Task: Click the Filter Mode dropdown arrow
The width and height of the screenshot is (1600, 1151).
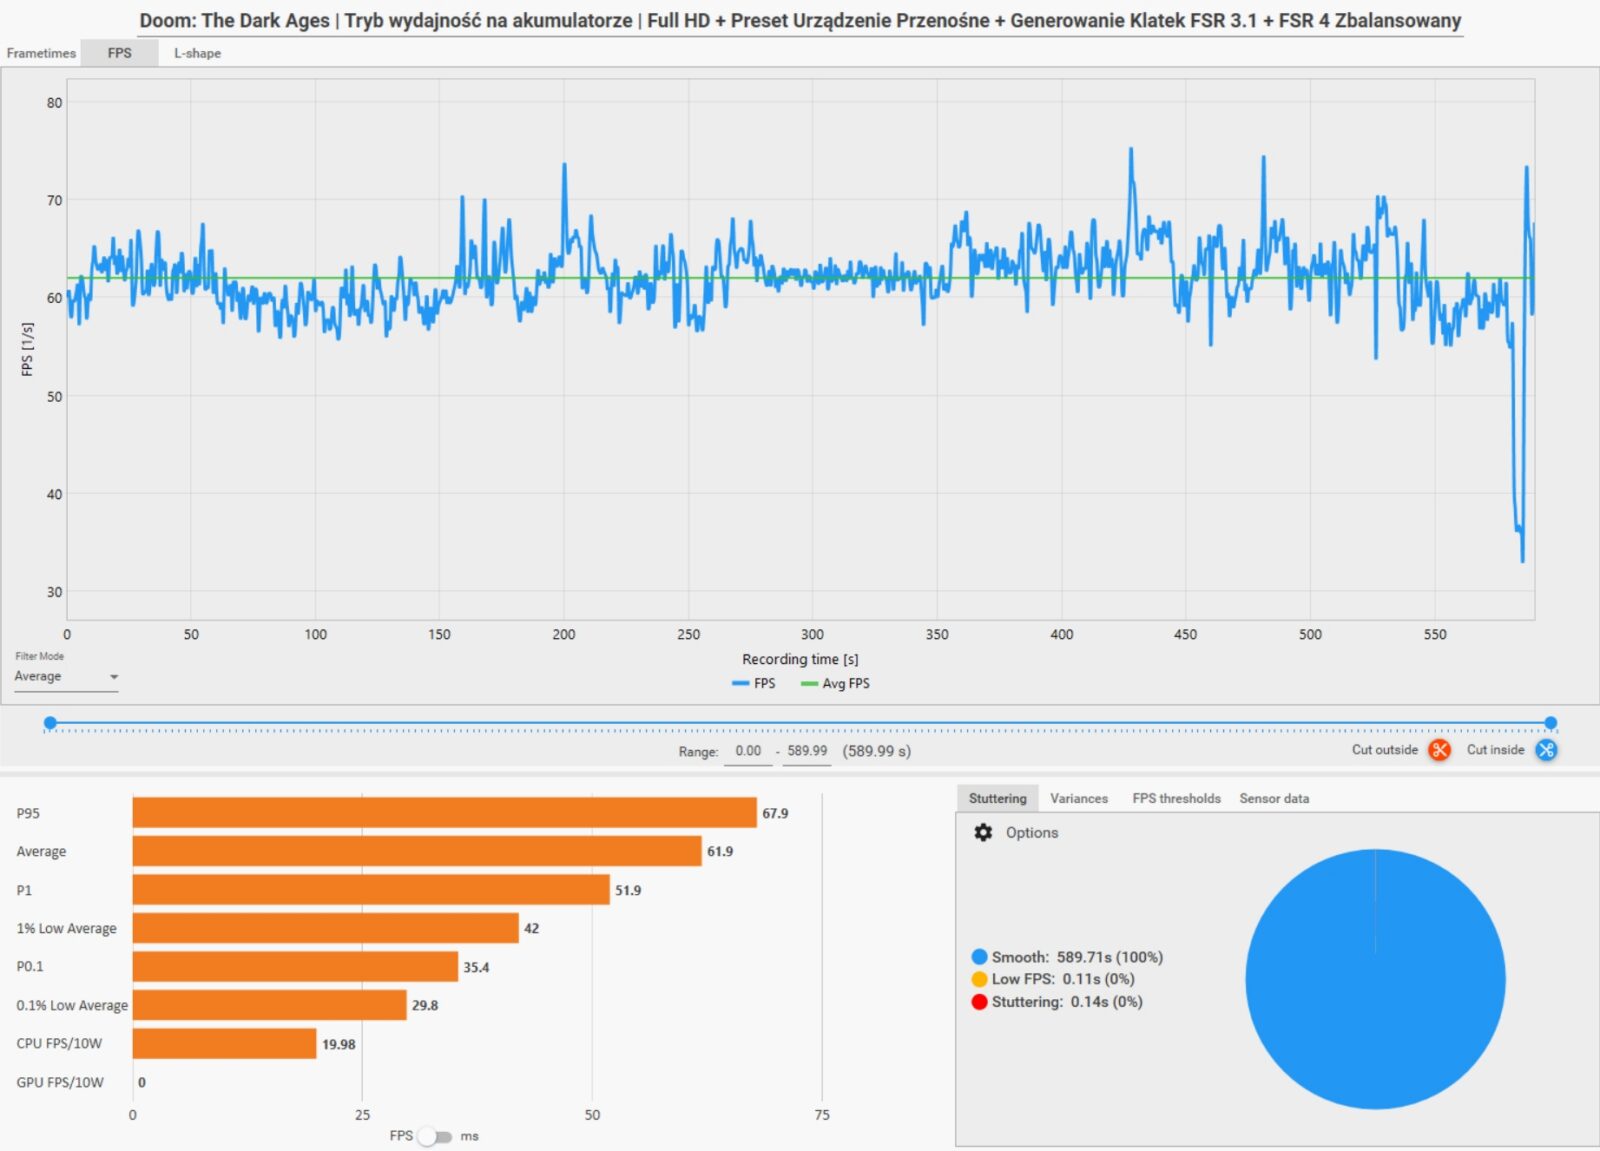Action: coord(114,677)
